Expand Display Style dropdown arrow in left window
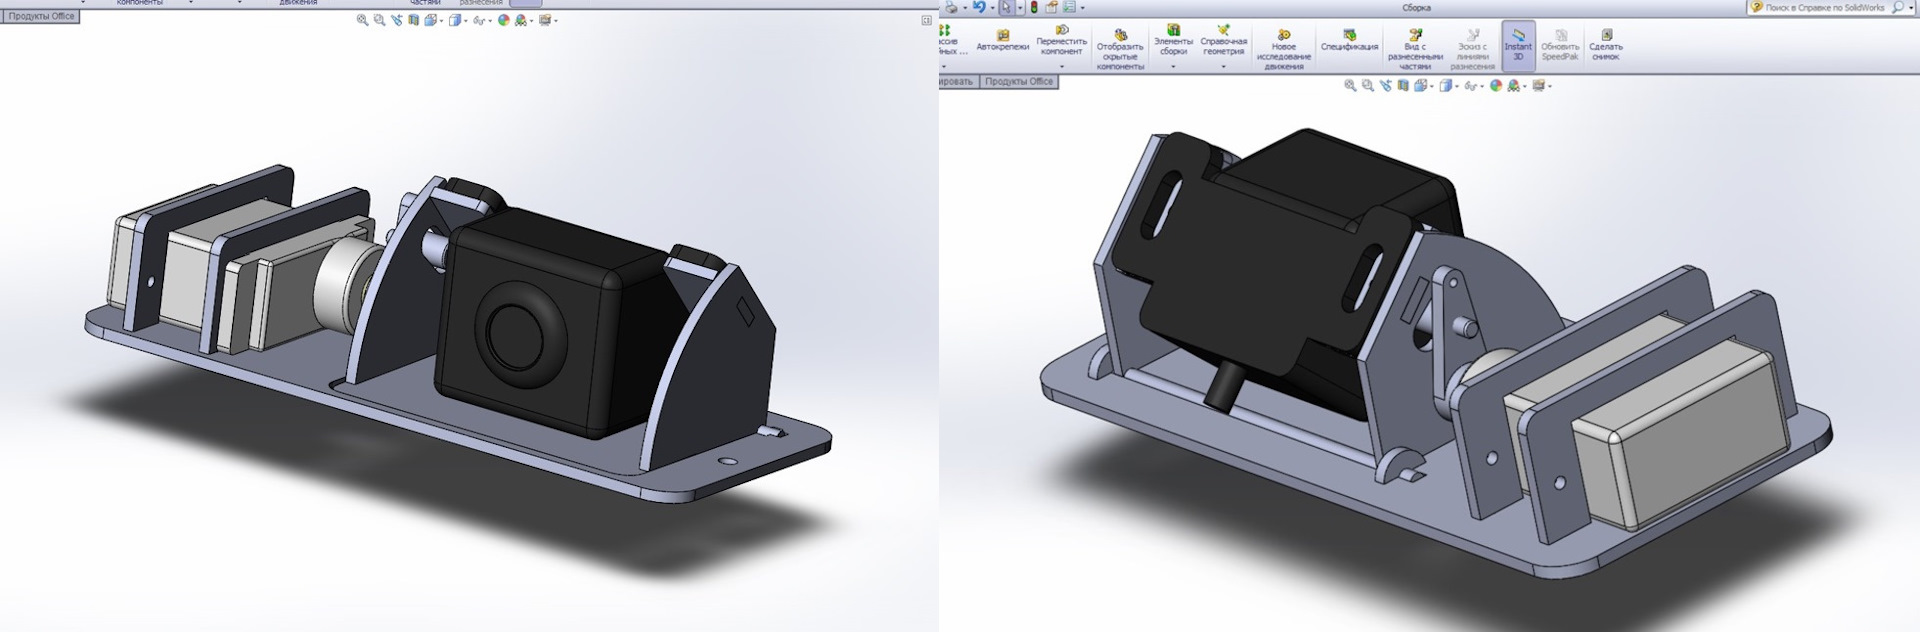The image size is (1920, 632). click(467, 20)
